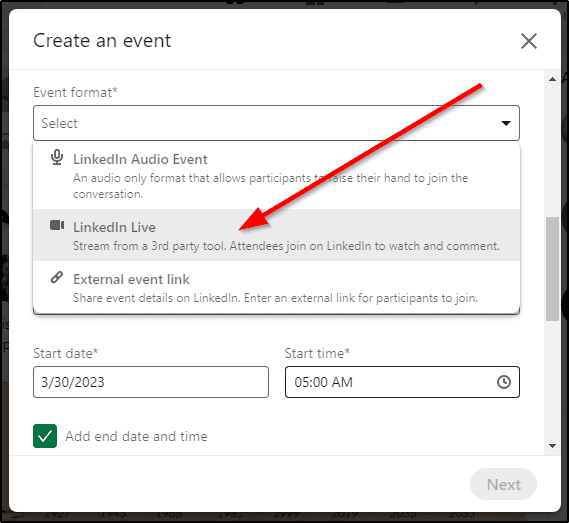Click the Audio Event description text
The height and width of the screenshot is (523, 569).
coord(270,186)
